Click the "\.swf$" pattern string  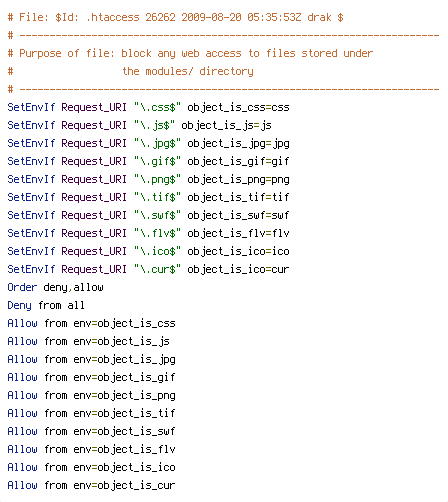157,215
